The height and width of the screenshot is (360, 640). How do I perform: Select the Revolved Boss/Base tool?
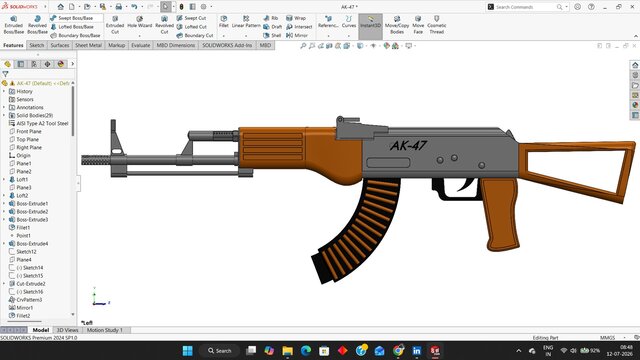pyautogui.click(x=37, y=25)
